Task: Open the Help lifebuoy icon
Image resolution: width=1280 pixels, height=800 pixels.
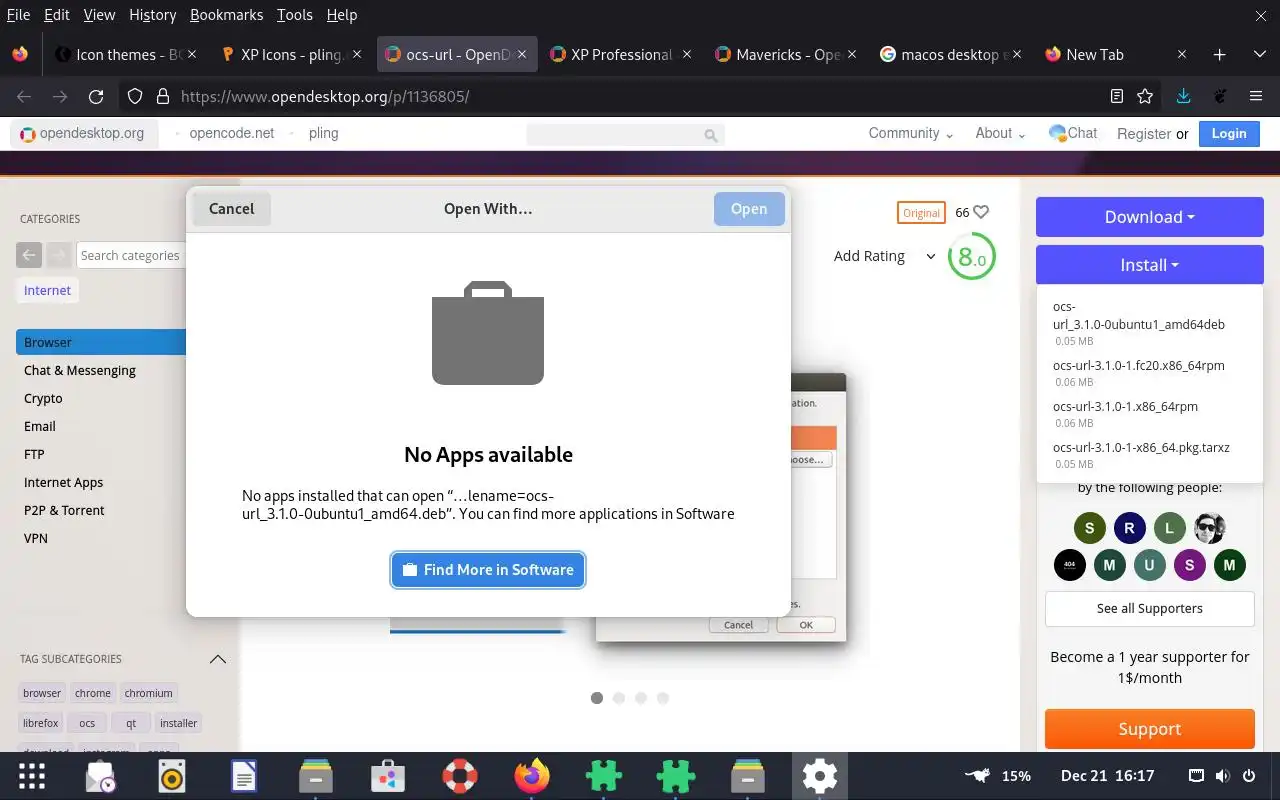Action: pyautogui.click(x=460, y=776)
